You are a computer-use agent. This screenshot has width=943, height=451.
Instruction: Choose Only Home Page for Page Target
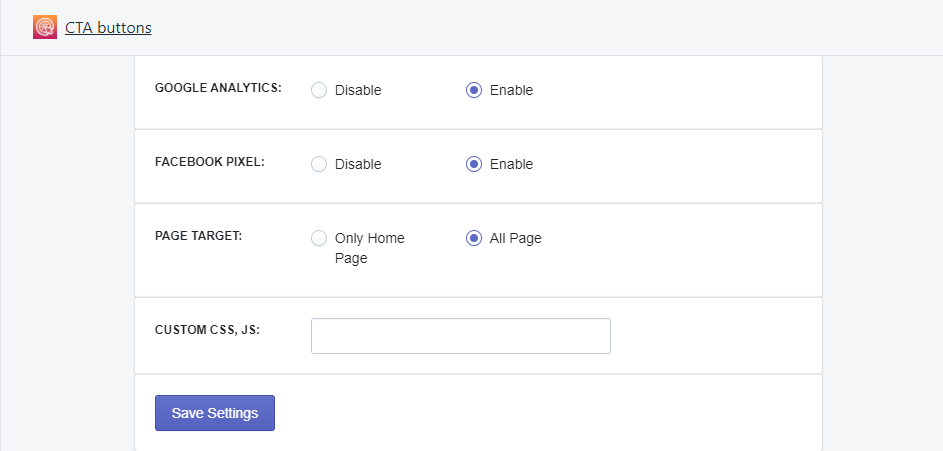319,238
